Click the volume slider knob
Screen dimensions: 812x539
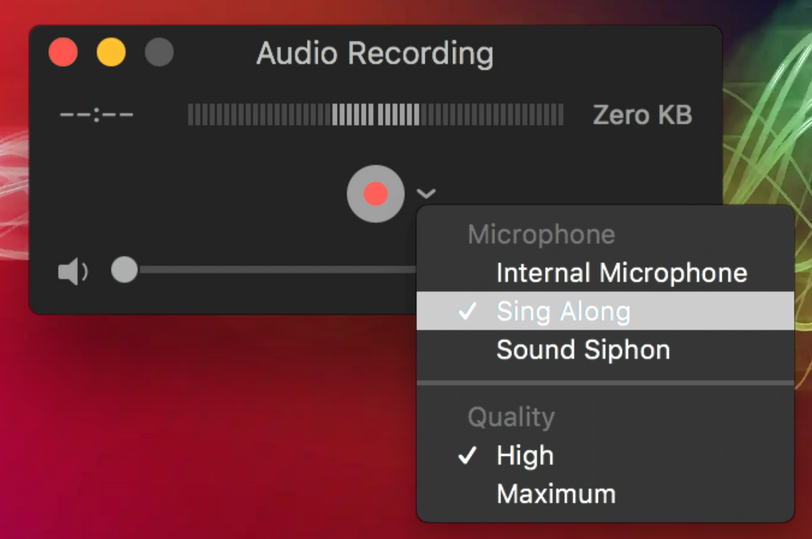(124, 270)
